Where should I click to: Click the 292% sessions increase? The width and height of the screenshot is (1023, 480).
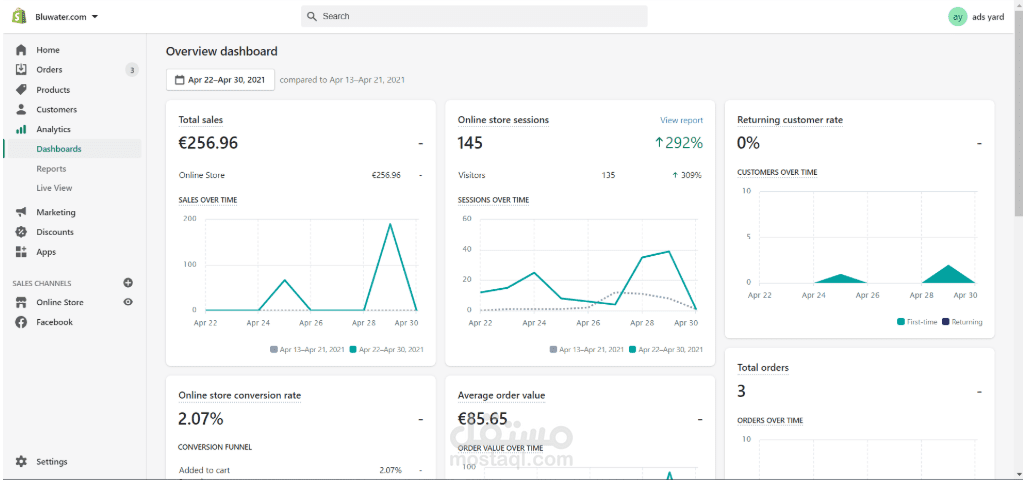pos(679,143)
